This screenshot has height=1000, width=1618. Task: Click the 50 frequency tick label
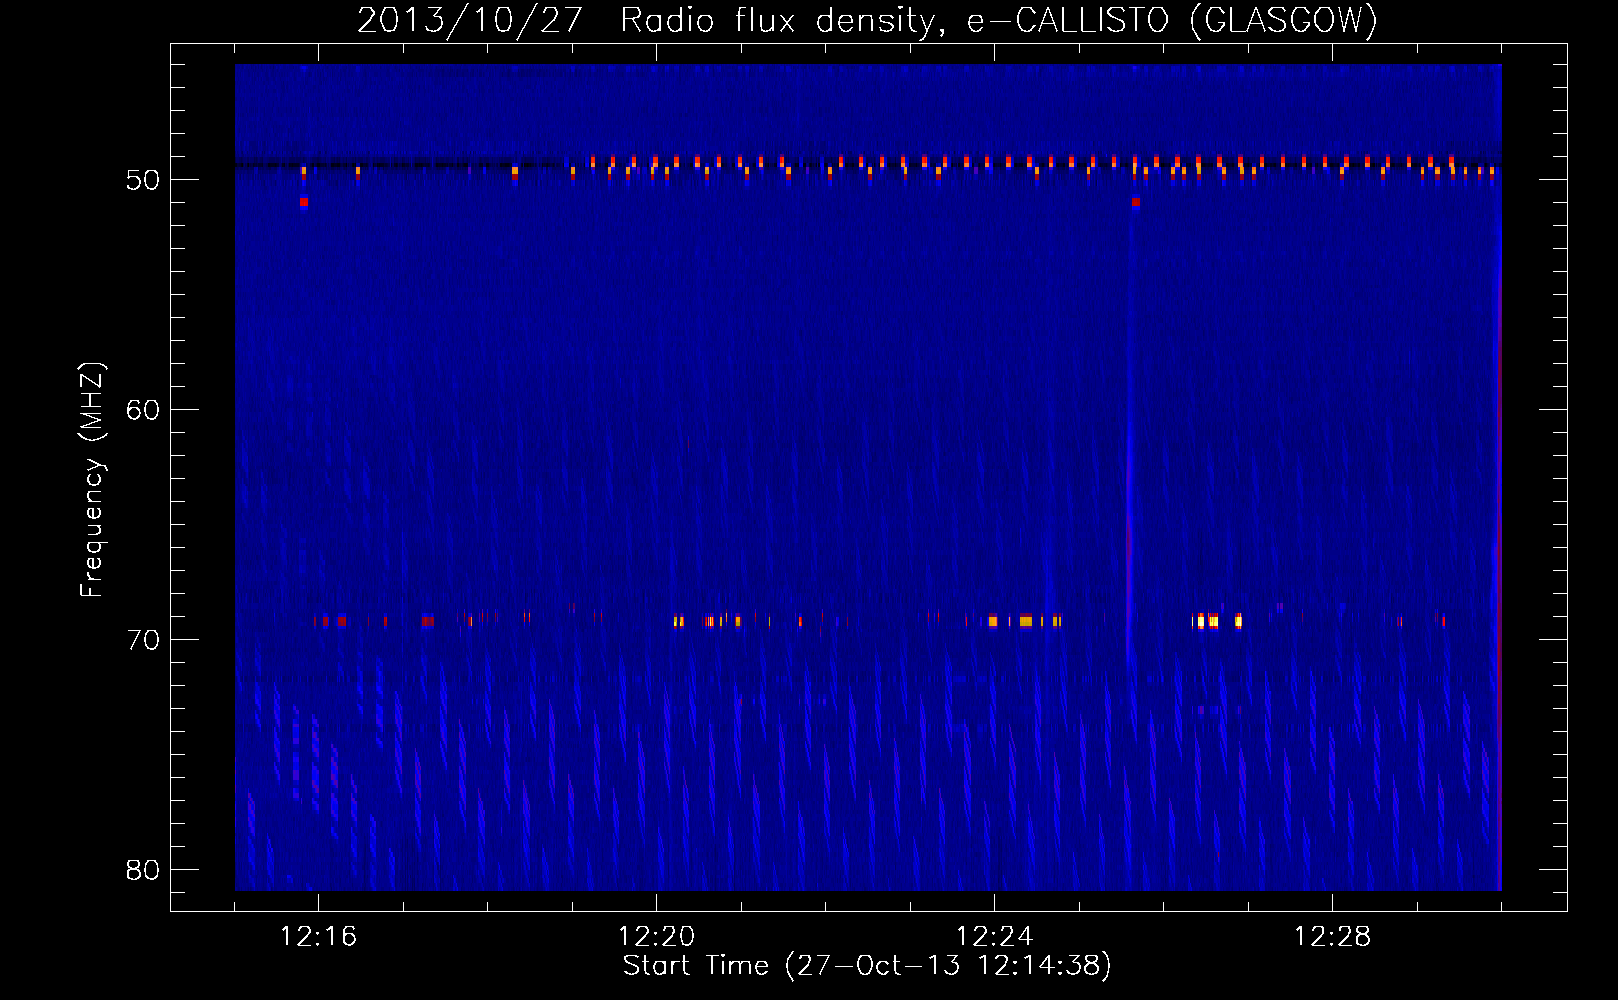(143, 180)
